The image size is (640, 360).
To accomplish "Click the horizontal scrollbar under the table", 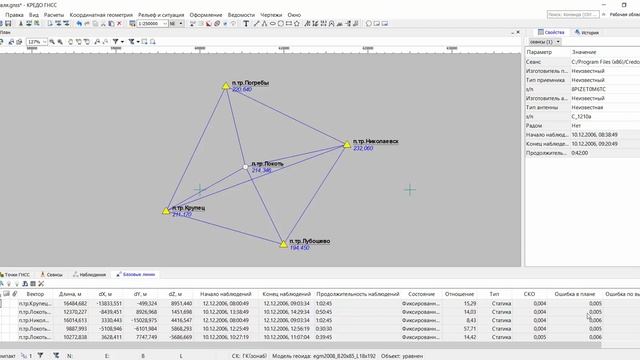I will 300,346.
